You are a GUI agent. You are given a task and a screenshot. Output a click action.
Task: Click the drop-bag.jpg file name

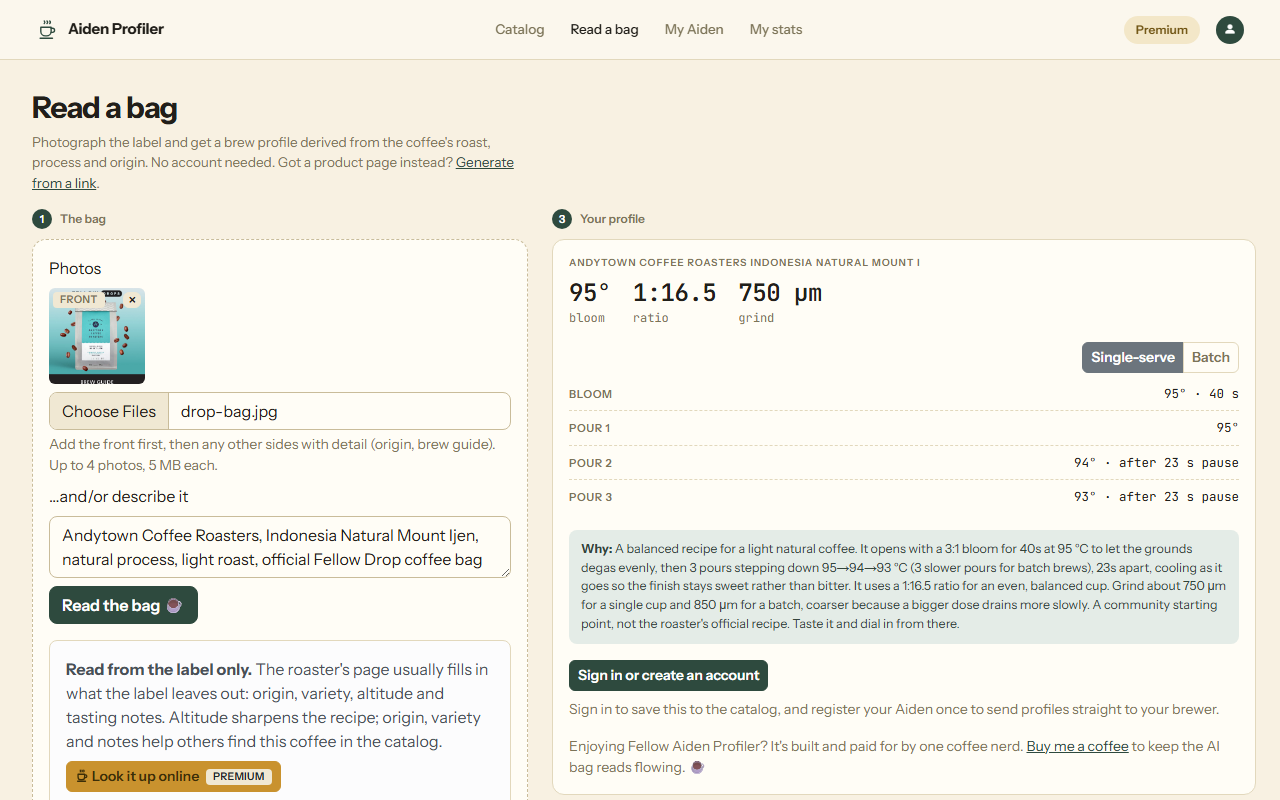point(229,411)
